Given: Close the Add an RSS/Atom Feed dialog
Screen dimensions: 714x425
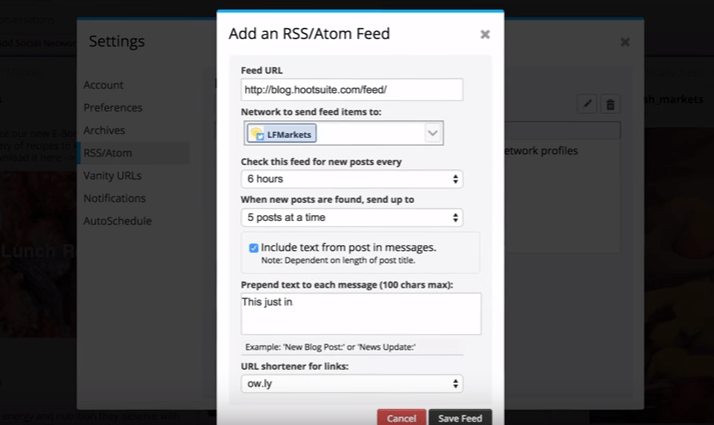Looking at the screenshot, I should tap(485, 35).
